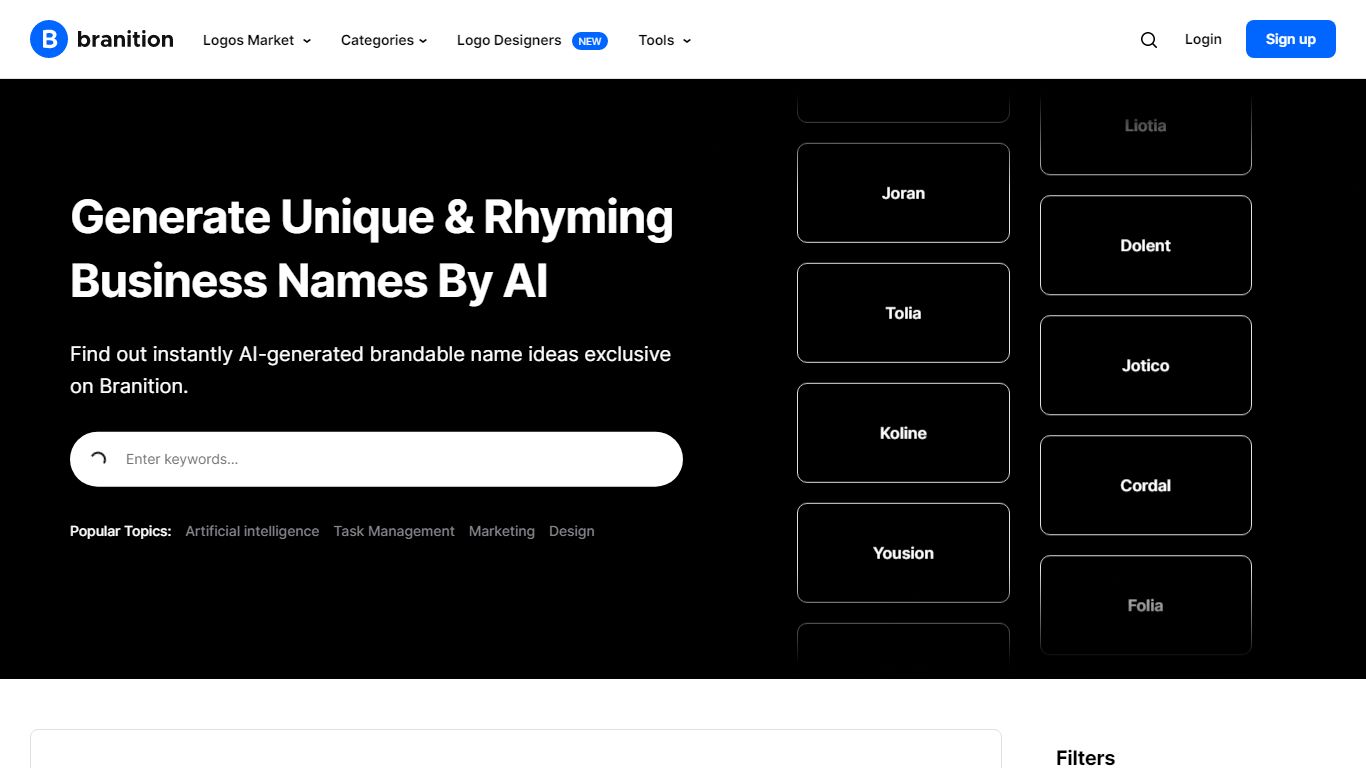Open the search icon in the header

1148,39
